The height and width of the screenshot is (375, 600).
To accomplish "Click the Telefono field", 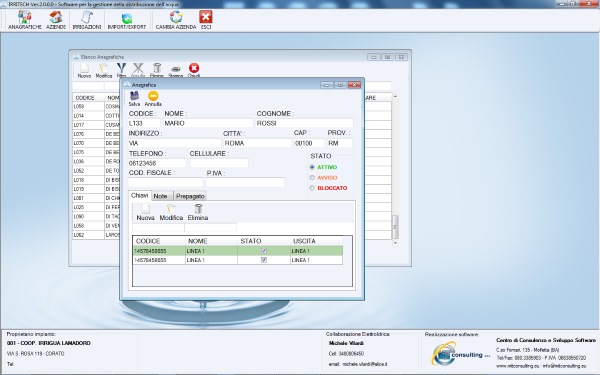I will point(157,163).
